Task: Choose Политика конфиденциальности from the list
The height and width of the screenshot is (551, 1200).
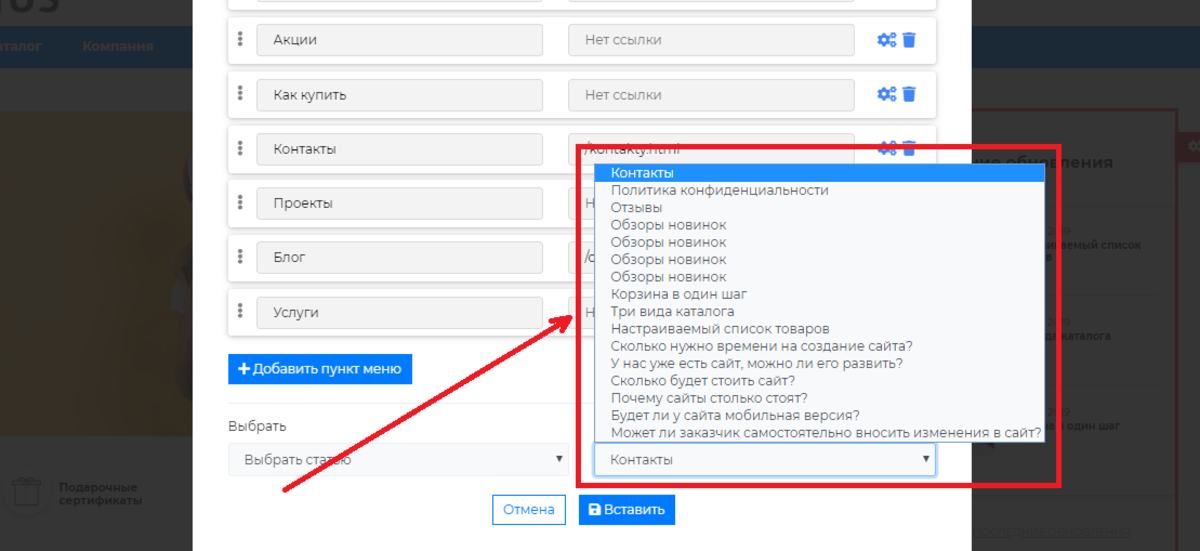Action: tap(719, 190)
